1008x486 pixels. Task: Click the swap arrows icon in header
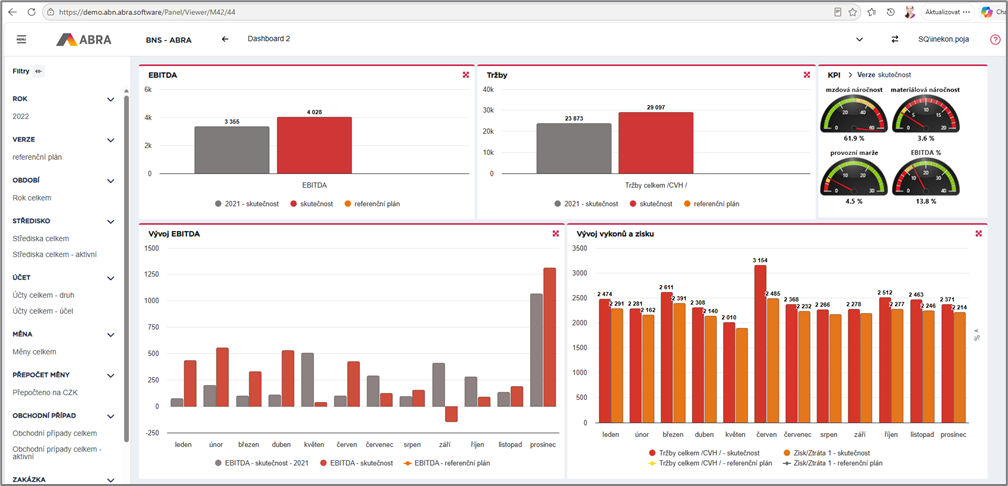895,39
